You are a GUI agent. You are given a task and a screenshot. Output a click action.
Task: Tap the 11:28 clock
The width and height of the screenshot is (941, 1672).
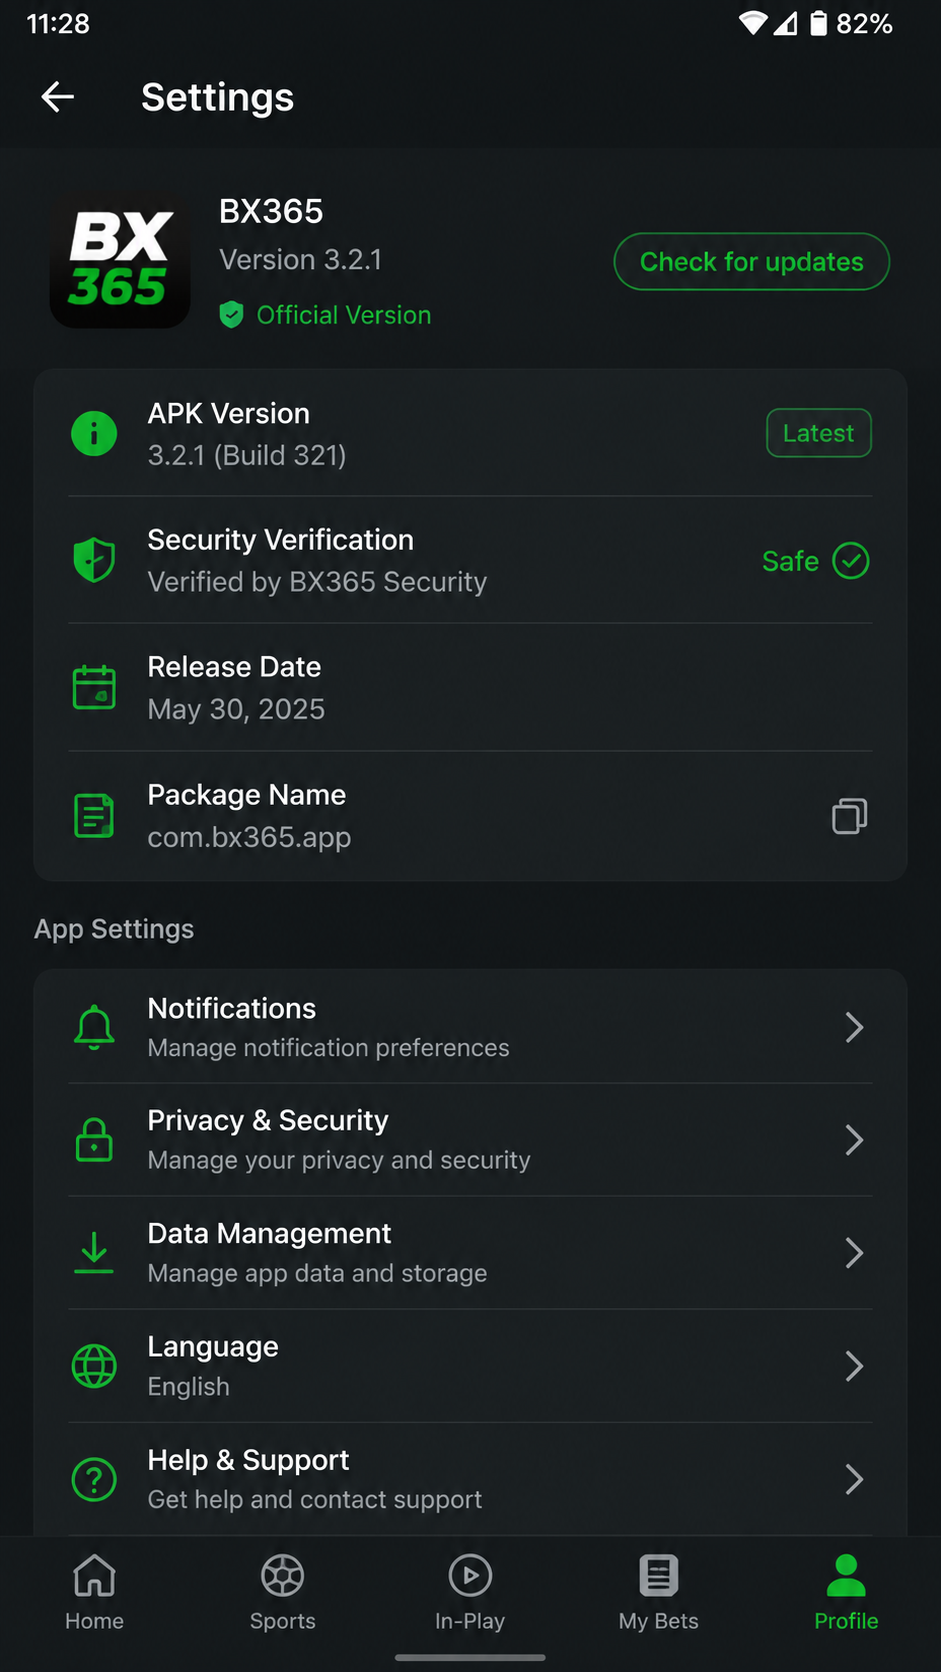(58, 23)
